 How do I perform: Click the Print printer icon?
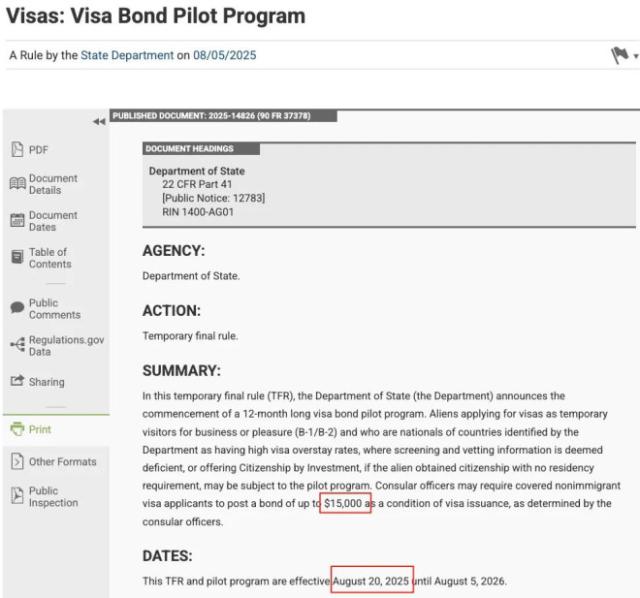16,429
